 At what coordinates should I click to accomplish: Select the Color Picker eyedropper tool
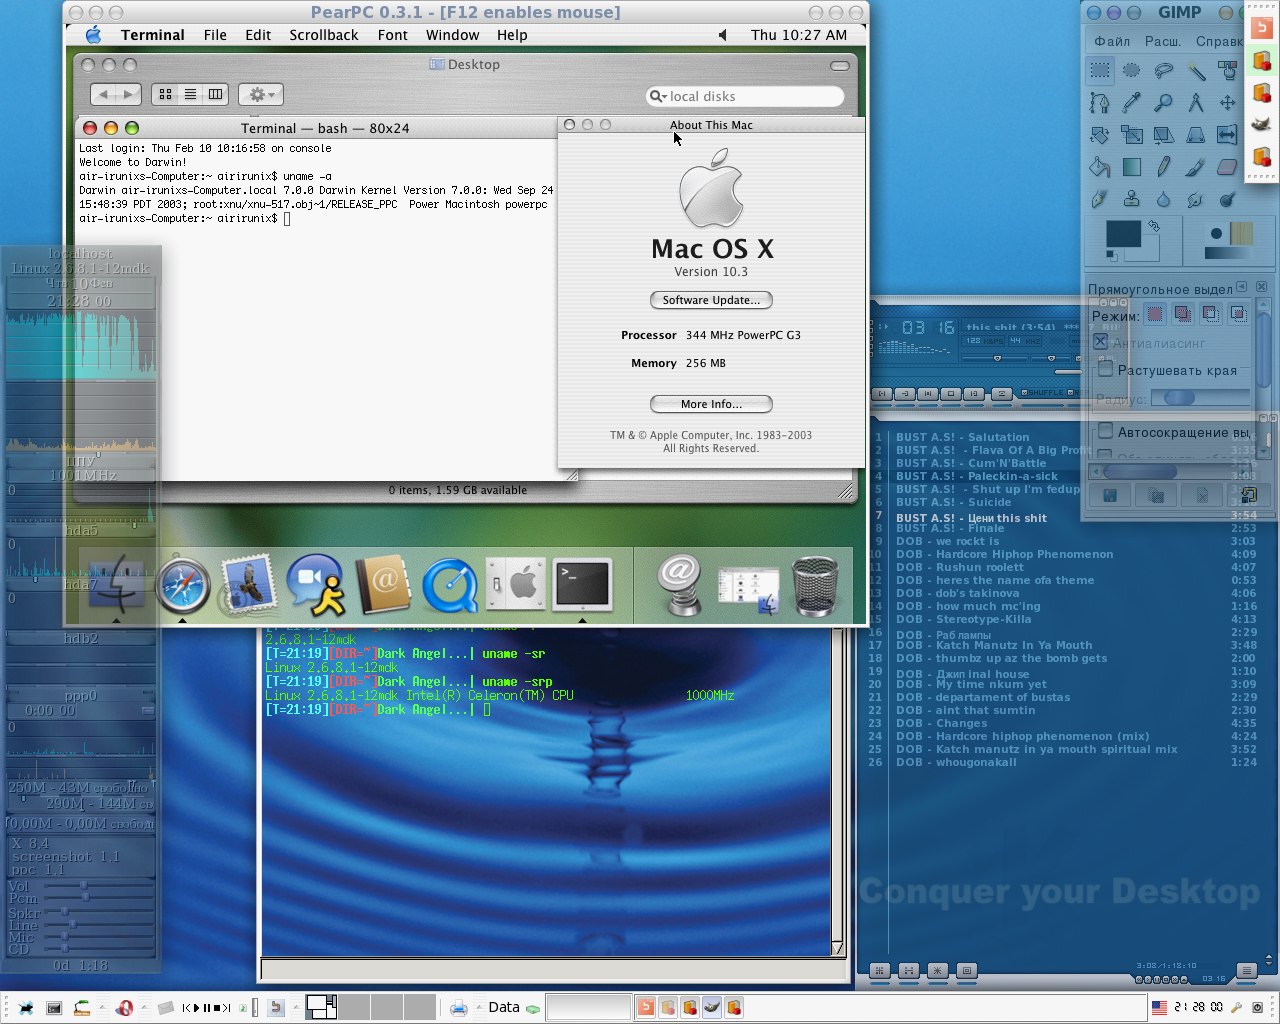(1132, 102)
